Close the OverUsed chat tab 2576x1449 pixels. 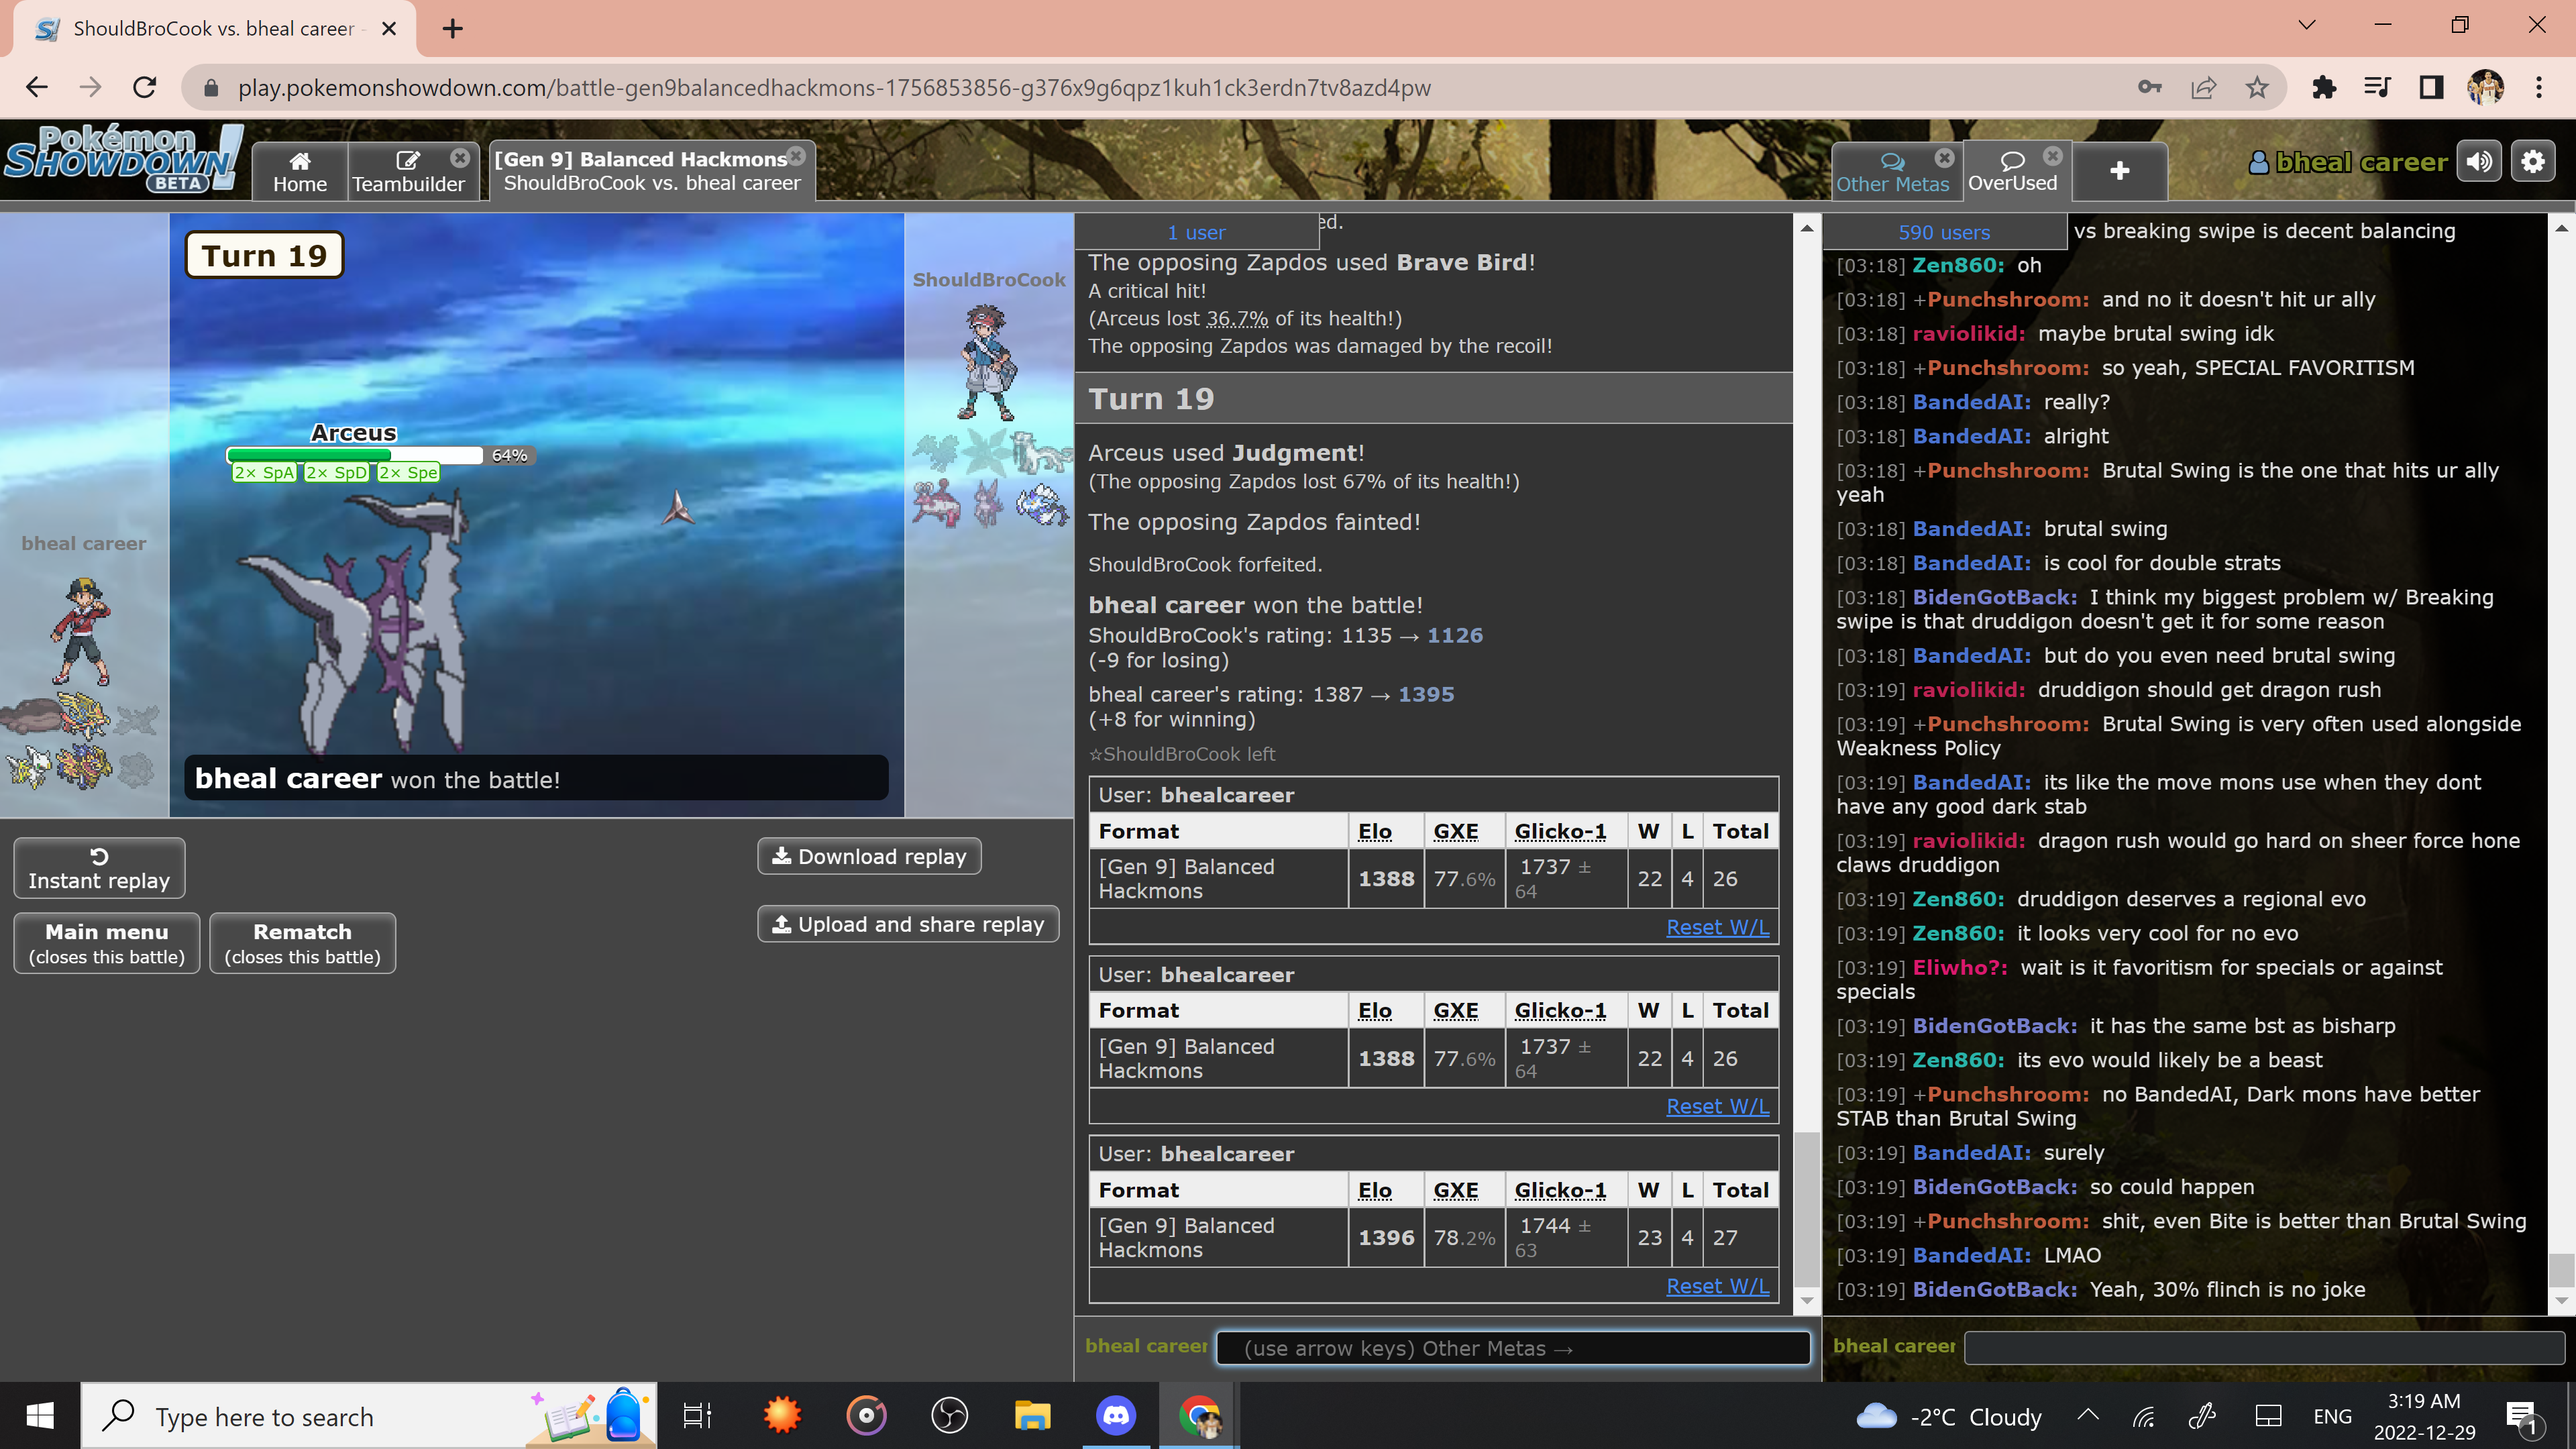2053,156
